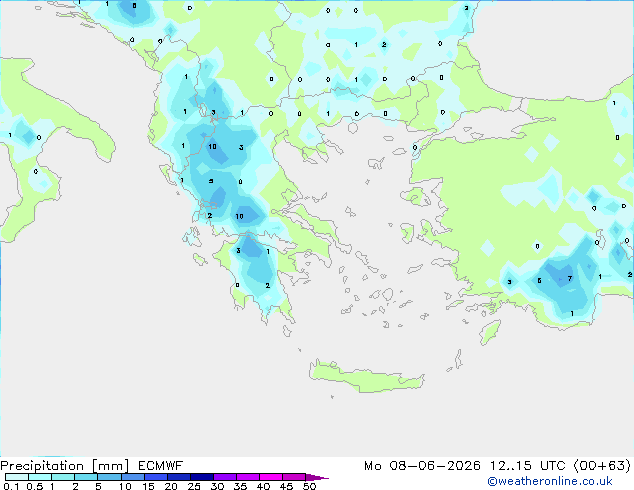Click the 20–25 mm legend swatch
This screenshot has height=490, width=634.
(178, 477)
